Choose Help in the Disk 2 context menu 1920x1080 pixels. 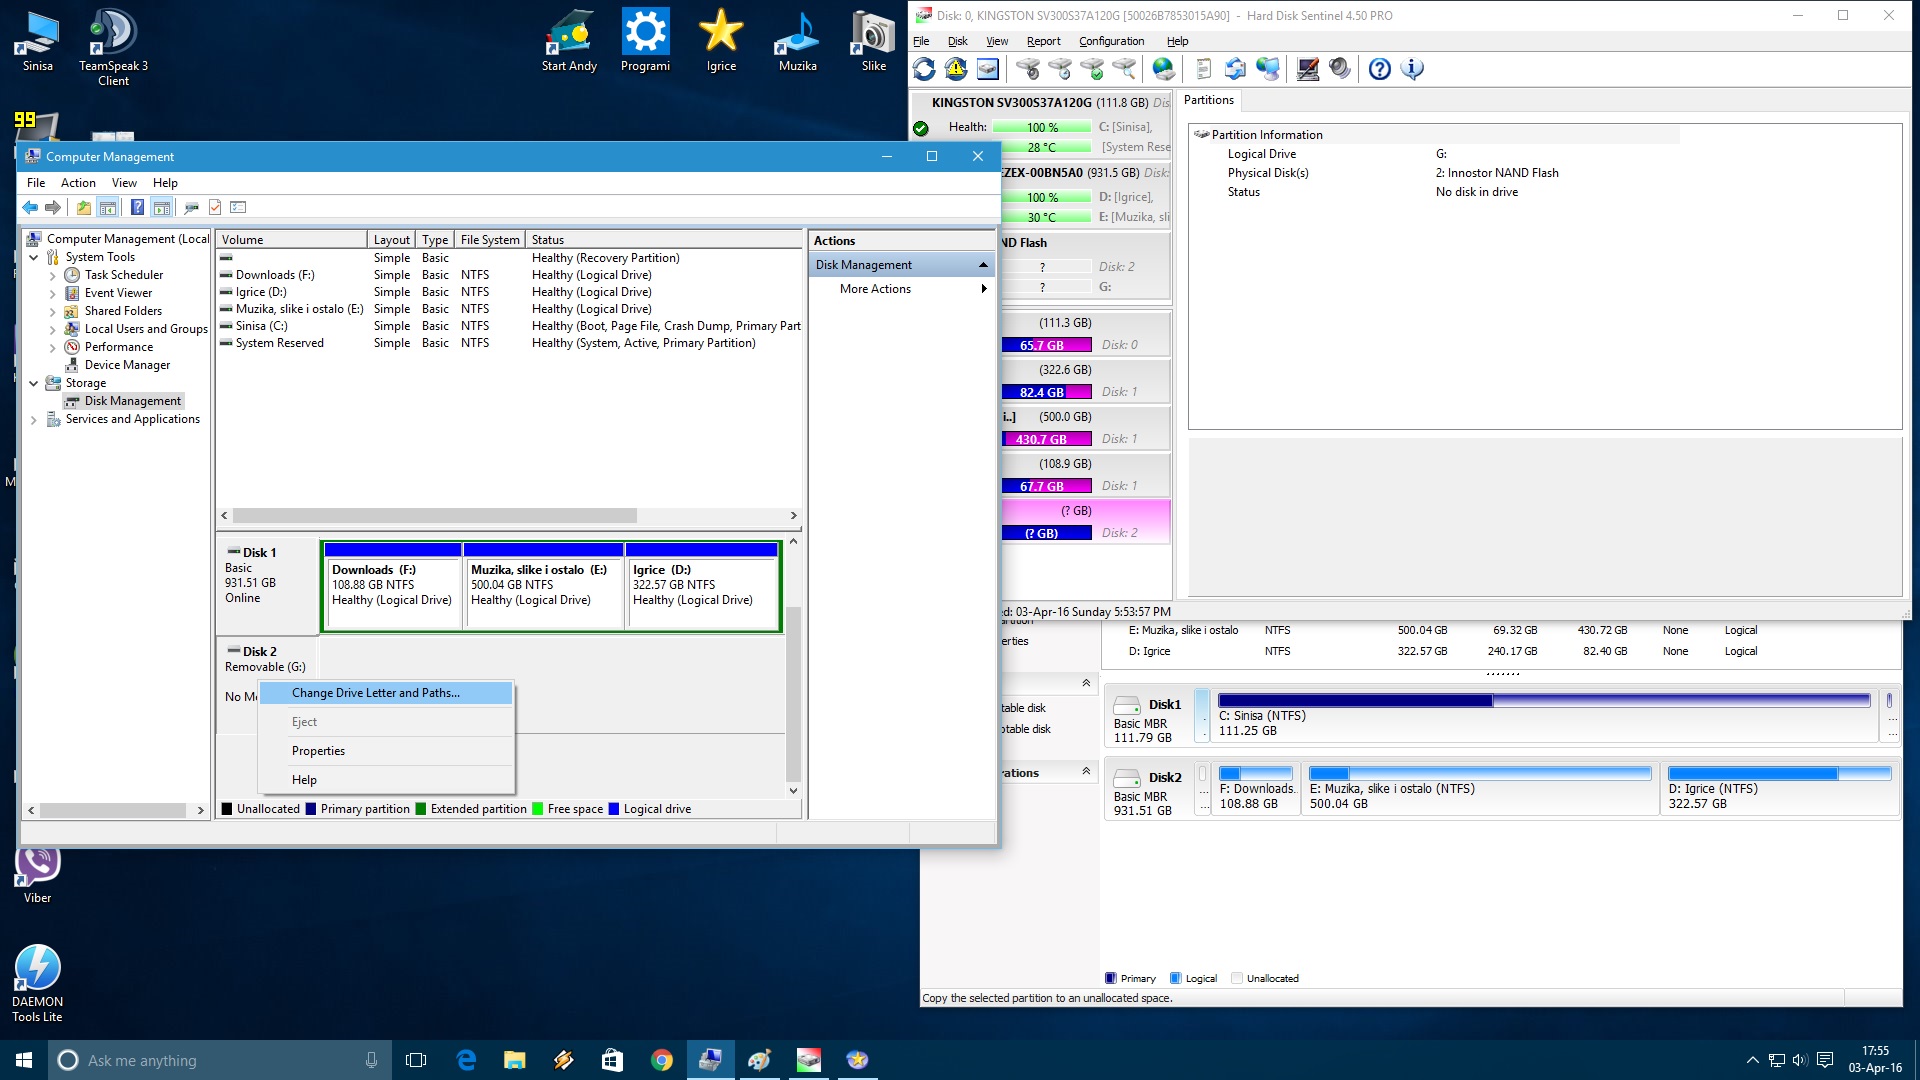[386, 780]
